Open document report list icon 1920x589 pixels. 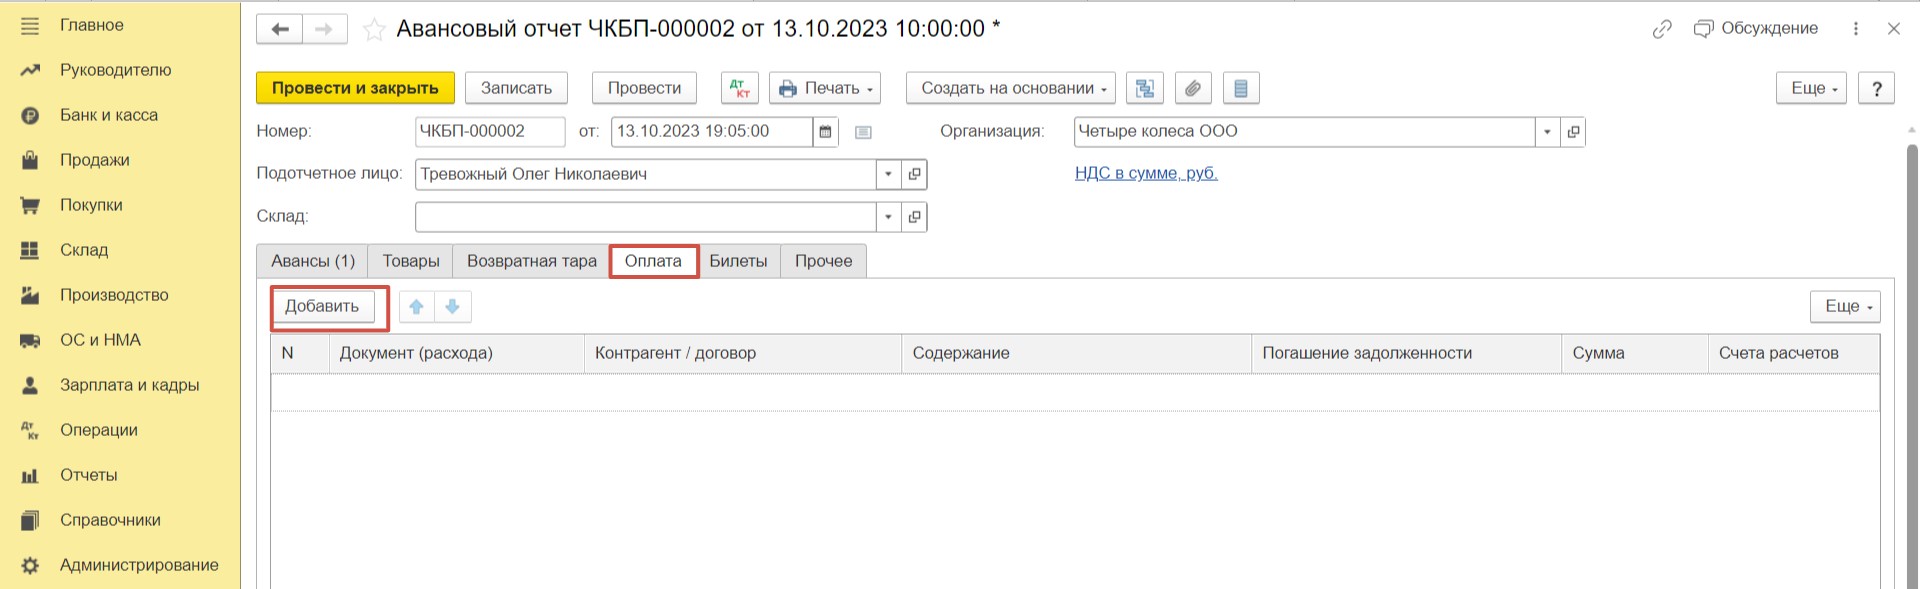point(1241,88)
